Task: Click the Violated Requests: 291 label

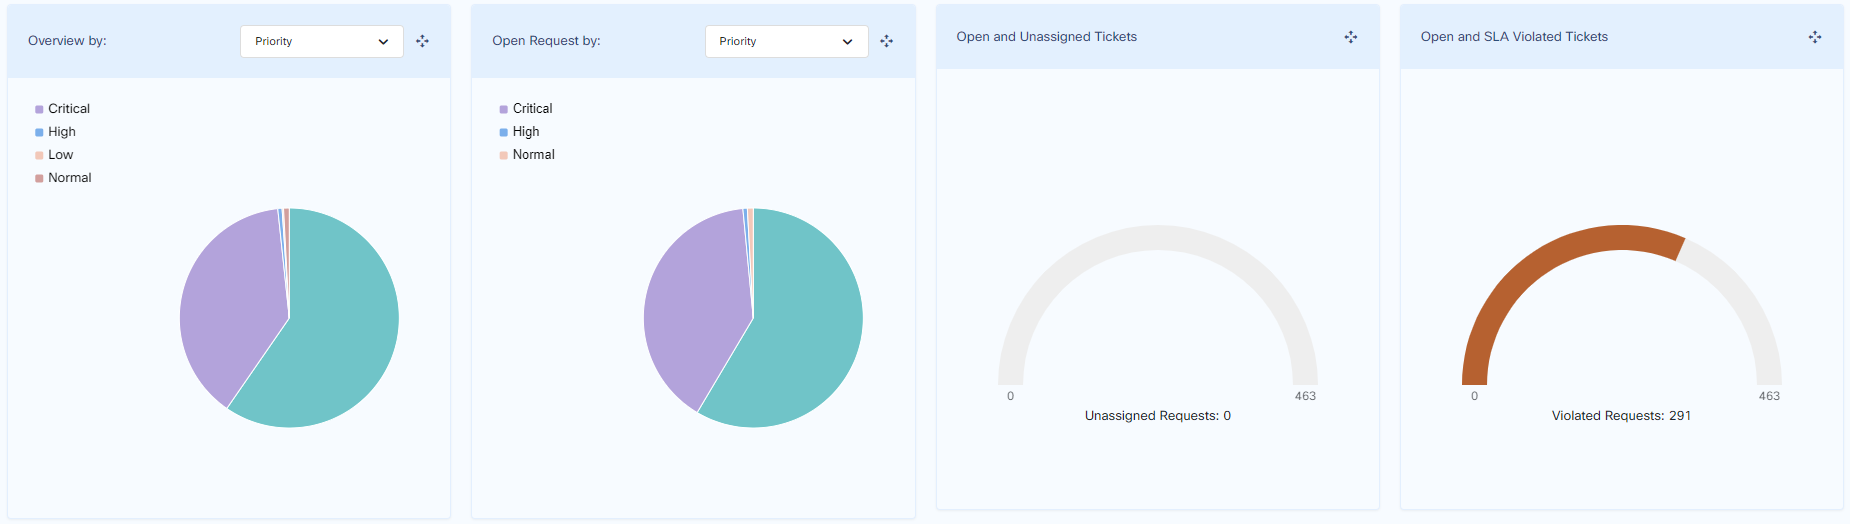Action: coord(1621,416)
